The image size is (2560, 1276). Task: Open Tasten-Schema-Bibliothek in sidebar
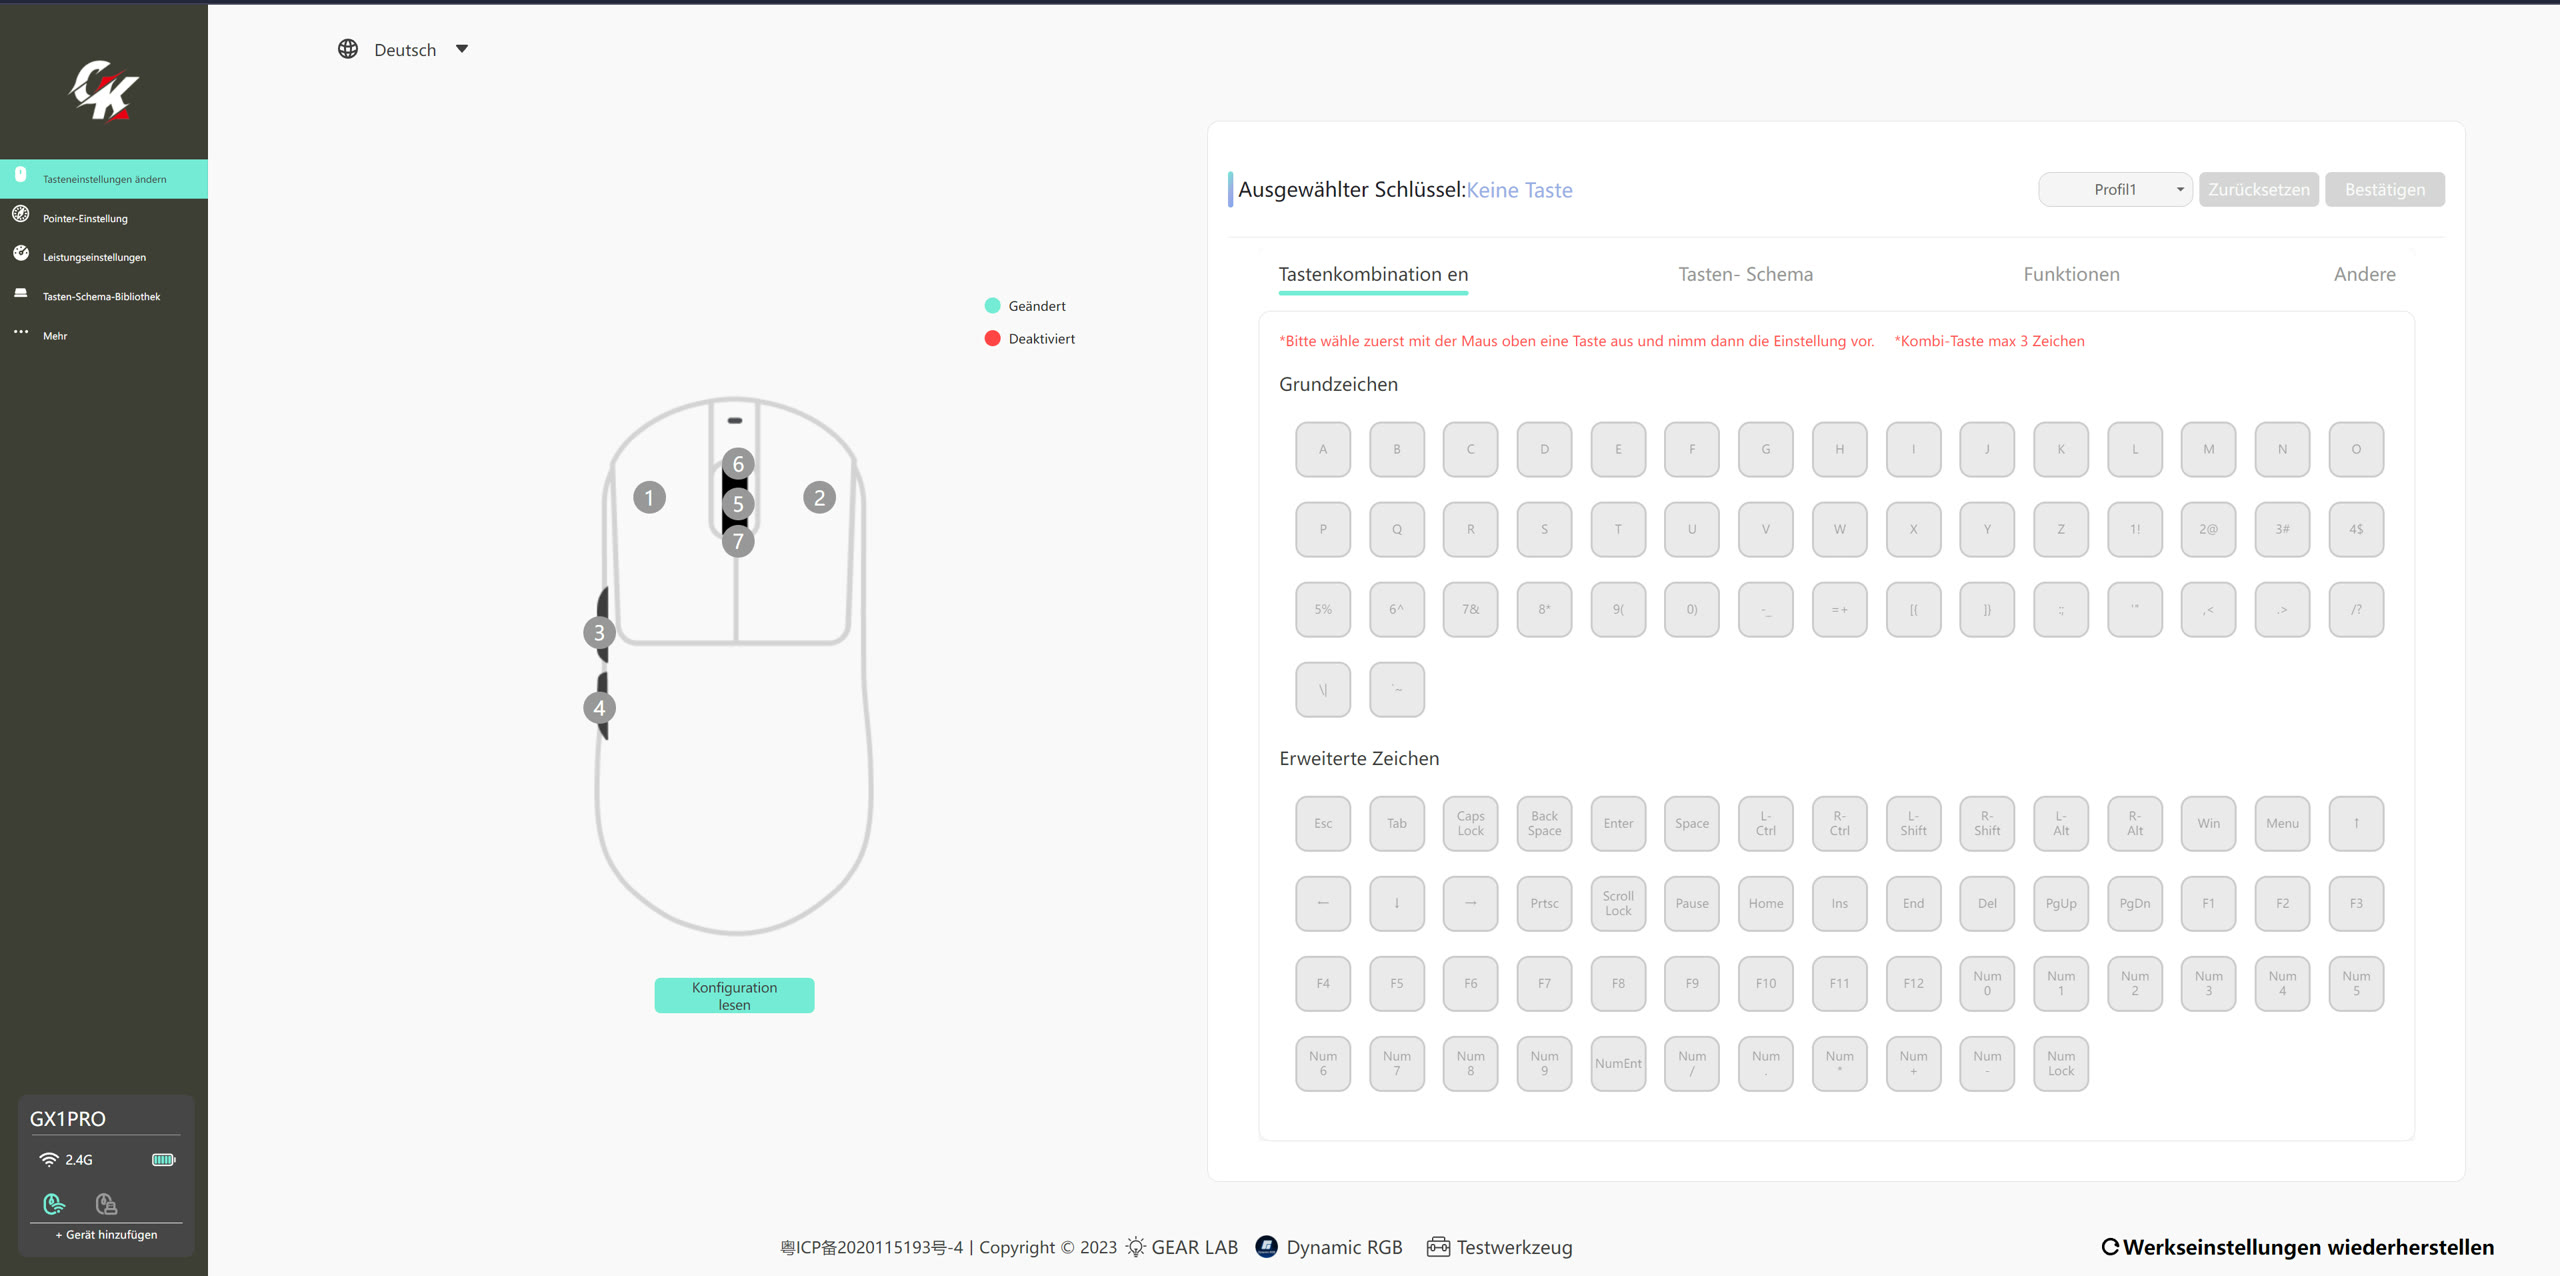104,296
